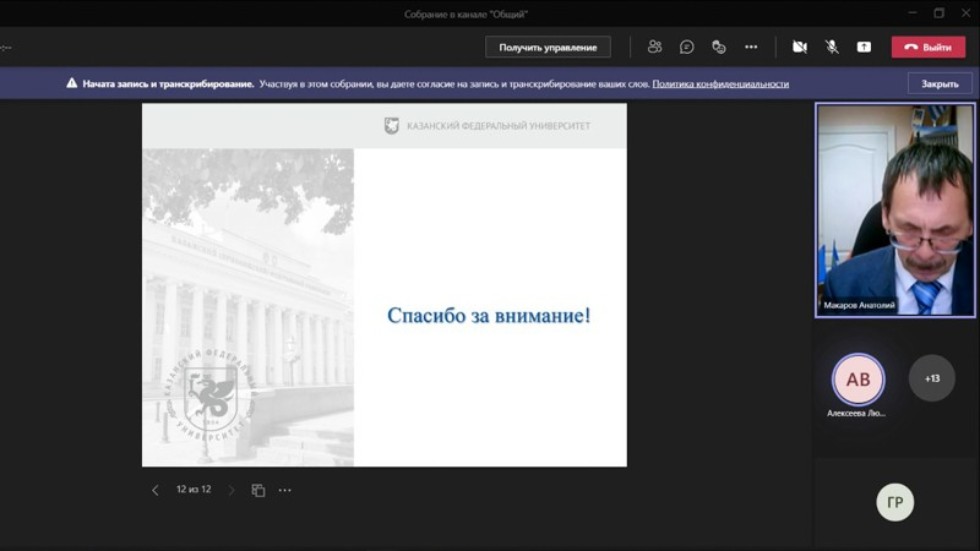Show the +13 additional participants
Viewport: 980px width, 551px height.
click(931, 379)
